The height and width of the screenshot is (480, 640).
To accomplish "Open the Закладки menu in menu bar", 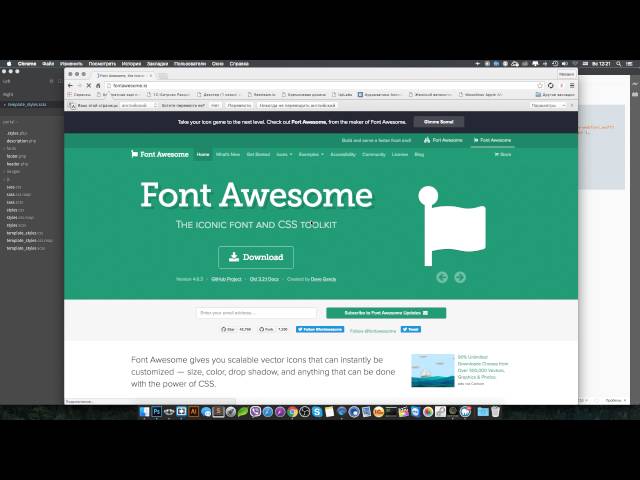I will [158, 64].
